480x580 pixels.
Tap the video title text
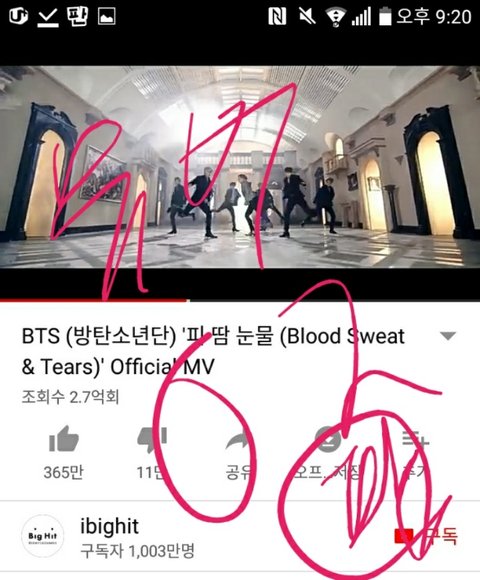pos(213,351)
